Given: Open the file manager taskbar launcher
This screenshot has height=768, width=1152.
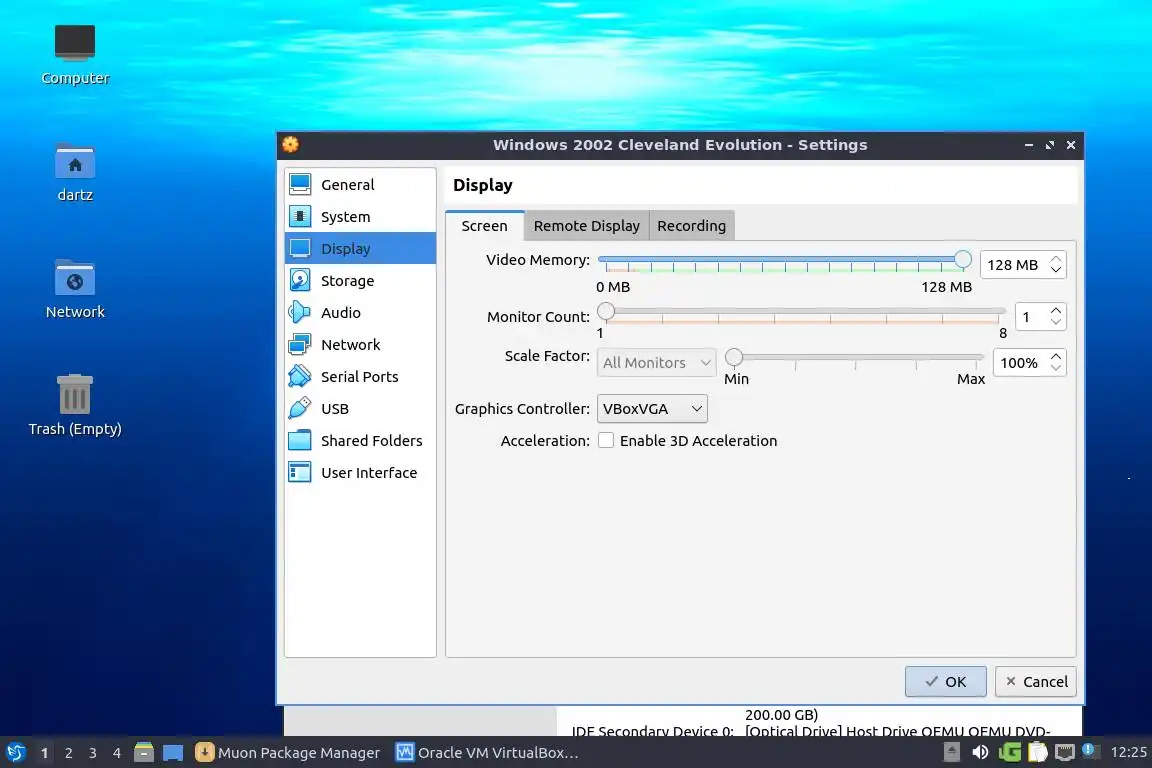Looking at the screenshot, I should (x=144, y=752).
